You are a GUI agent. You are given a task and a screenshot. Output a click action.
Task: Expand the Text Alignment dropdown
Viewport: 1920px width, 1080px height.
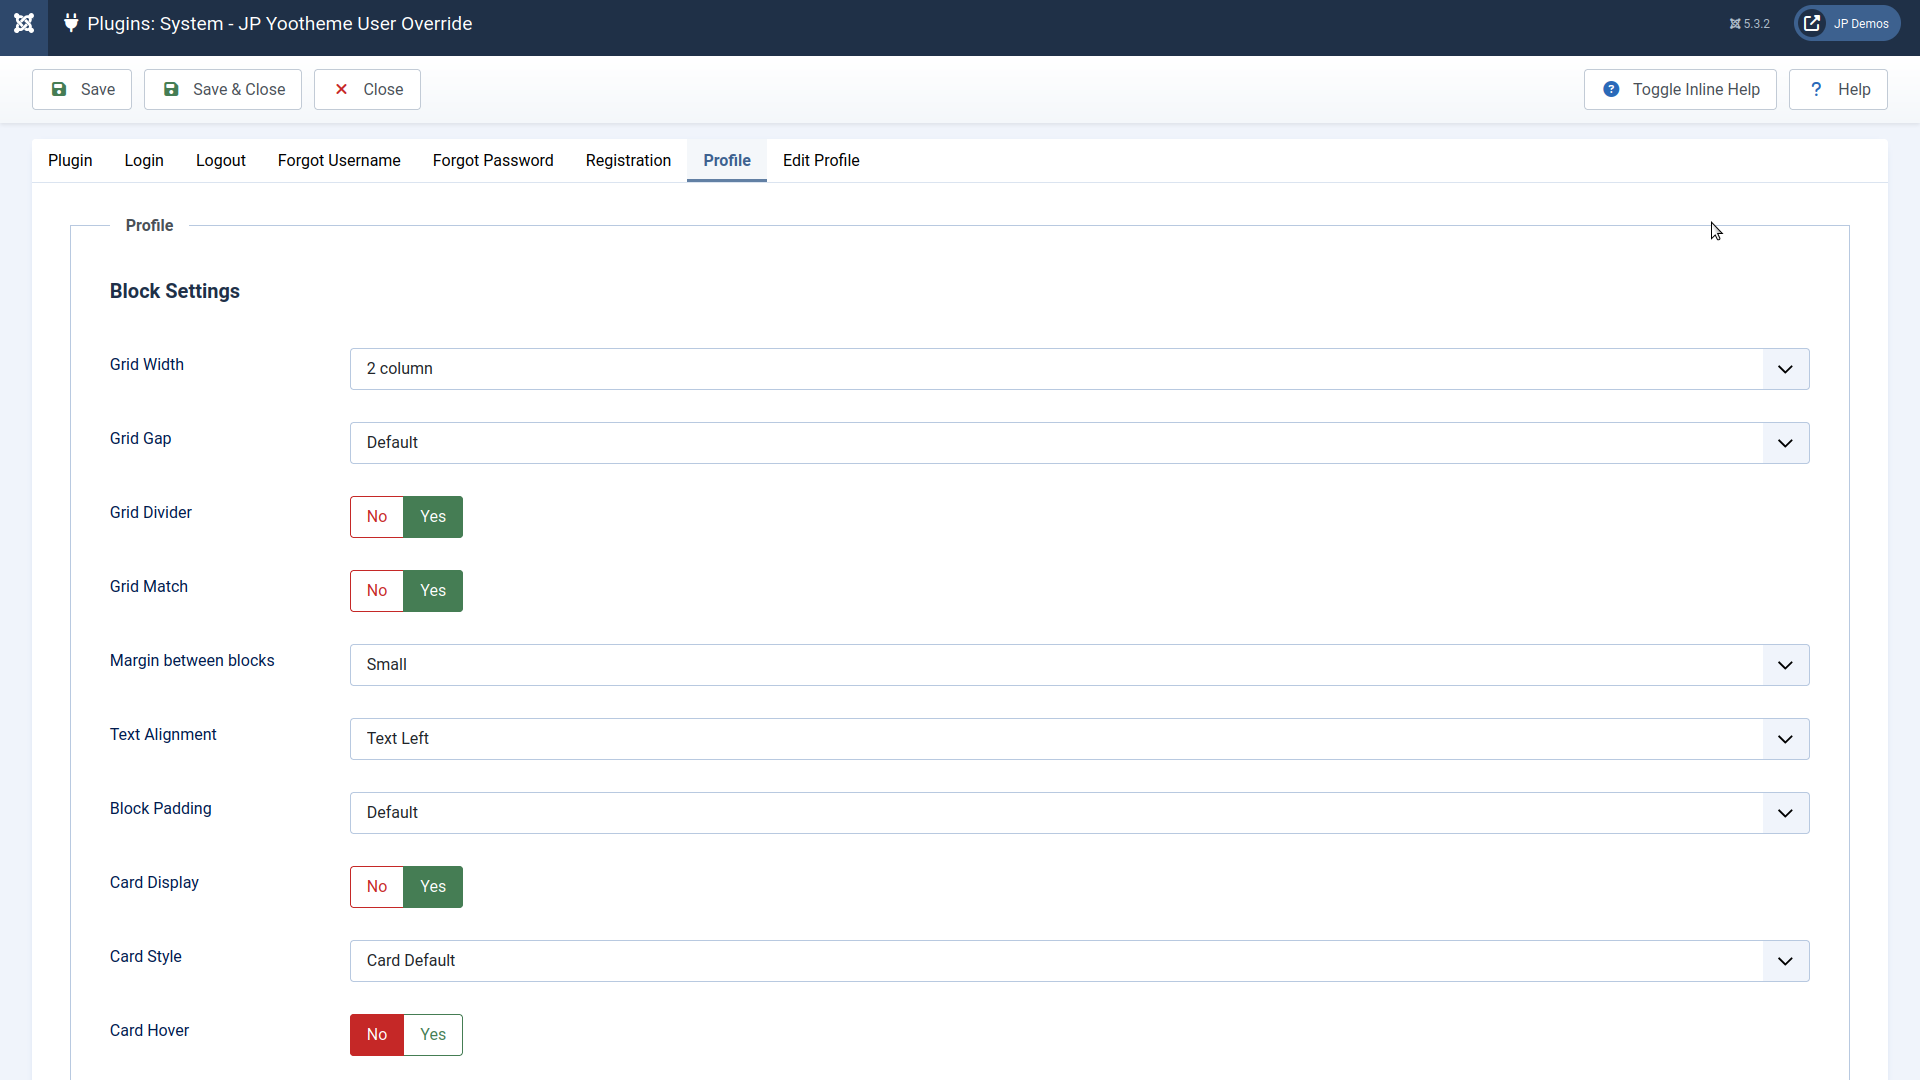pos(1079,739)
